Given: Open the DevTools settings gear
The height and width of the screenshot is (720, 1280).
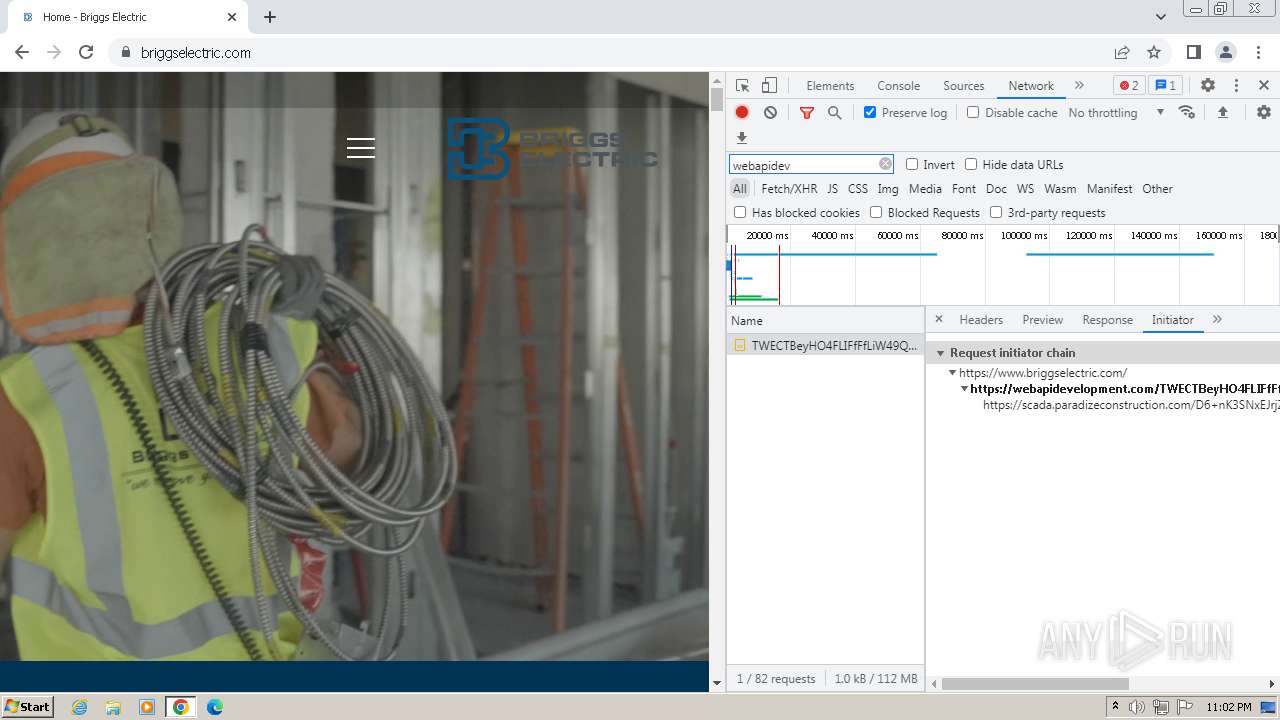Looking at the screenshot, I should pos(1208,86).
